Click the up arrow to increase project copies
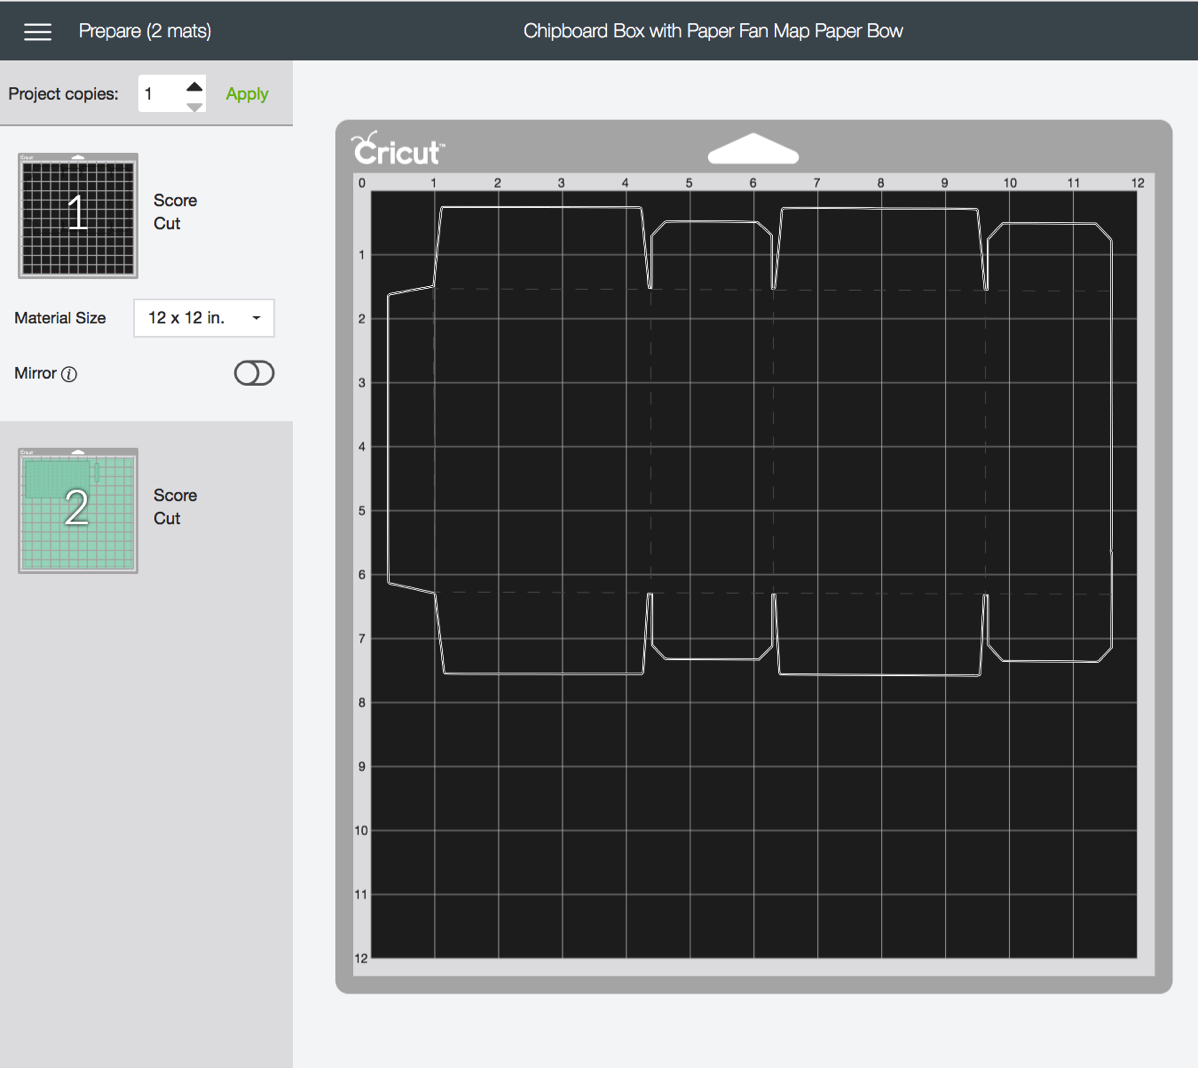 pyautogui.click(x=193, y=84)
